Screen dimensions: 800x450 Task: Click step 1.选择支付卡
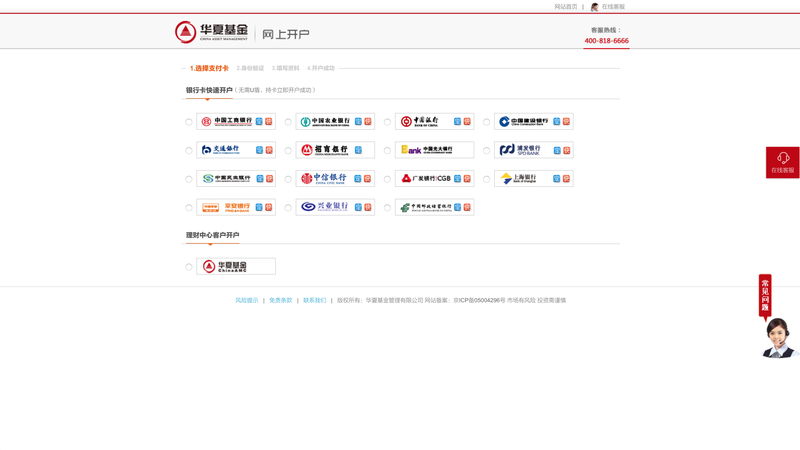(x=209, y=68)
